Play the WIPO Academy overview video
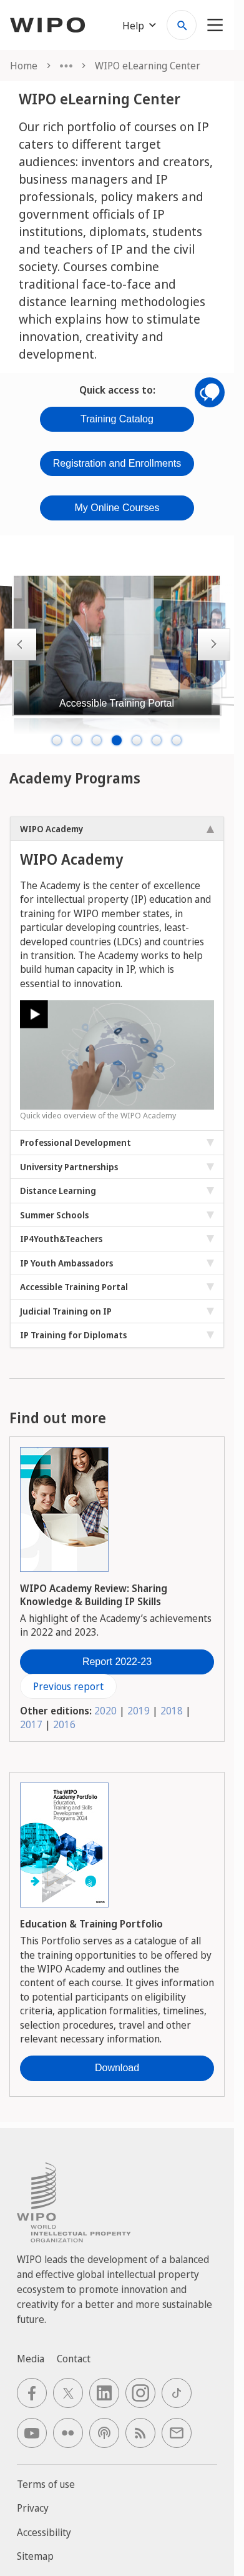This screenshot has width=244, height=2576. [x=34, y=1014]
